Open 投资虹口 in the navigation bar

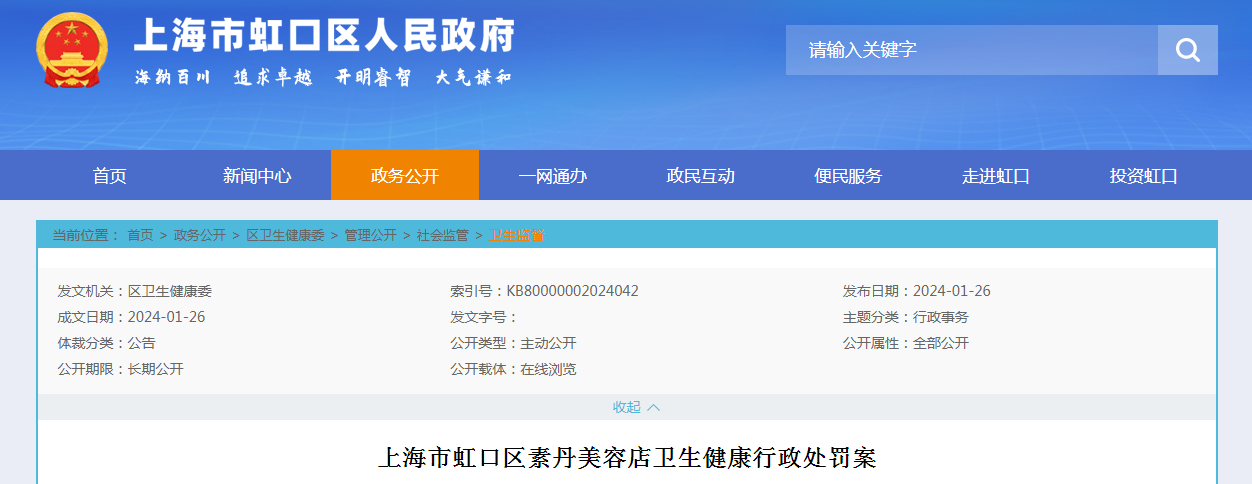1143,176
